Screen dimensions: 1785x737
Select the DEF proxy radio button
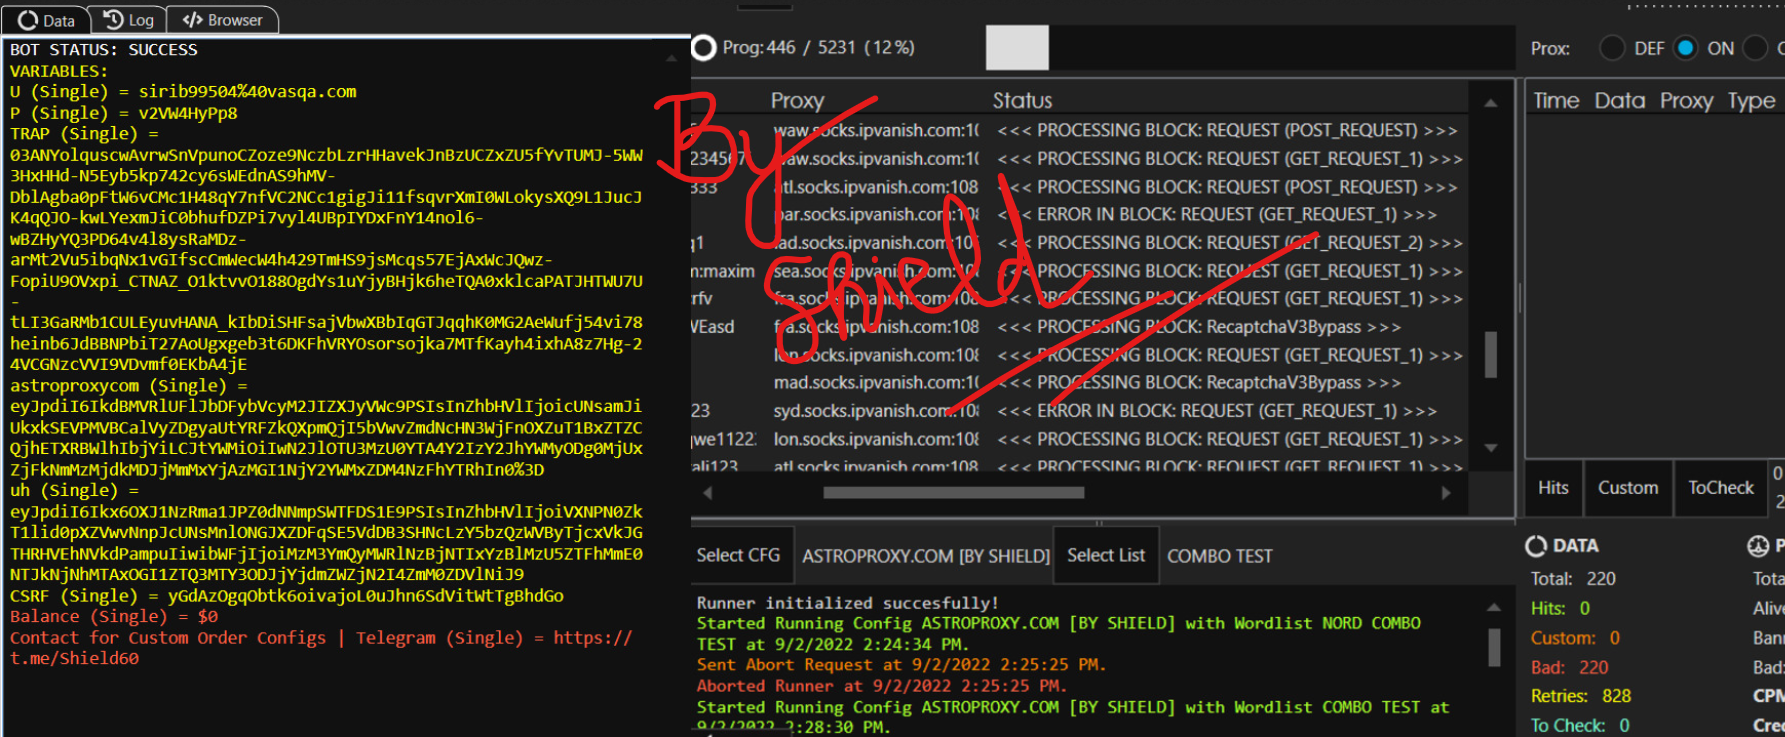[x=1612, y=48]
